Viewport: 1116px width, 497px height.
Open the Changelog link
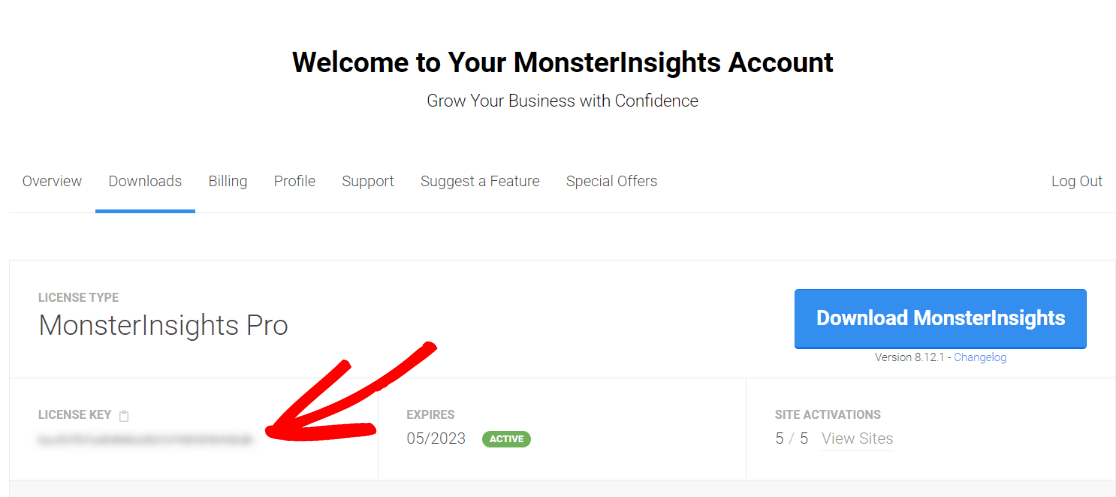click(x=980, y=357)
